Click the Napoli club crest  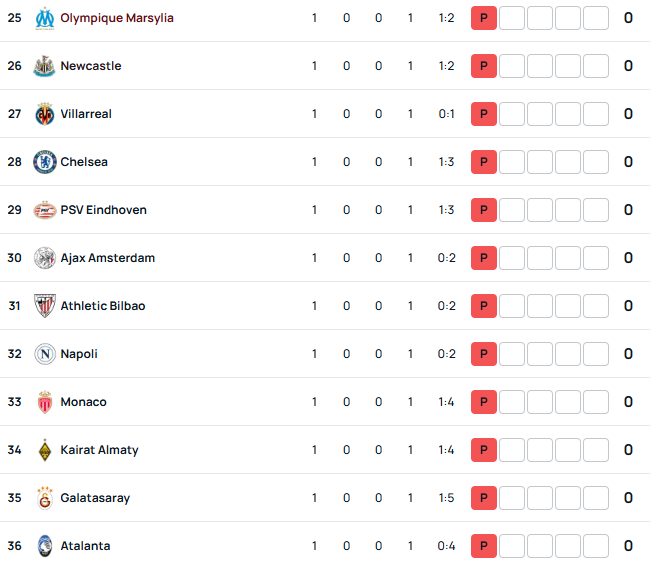coord(45,354)
